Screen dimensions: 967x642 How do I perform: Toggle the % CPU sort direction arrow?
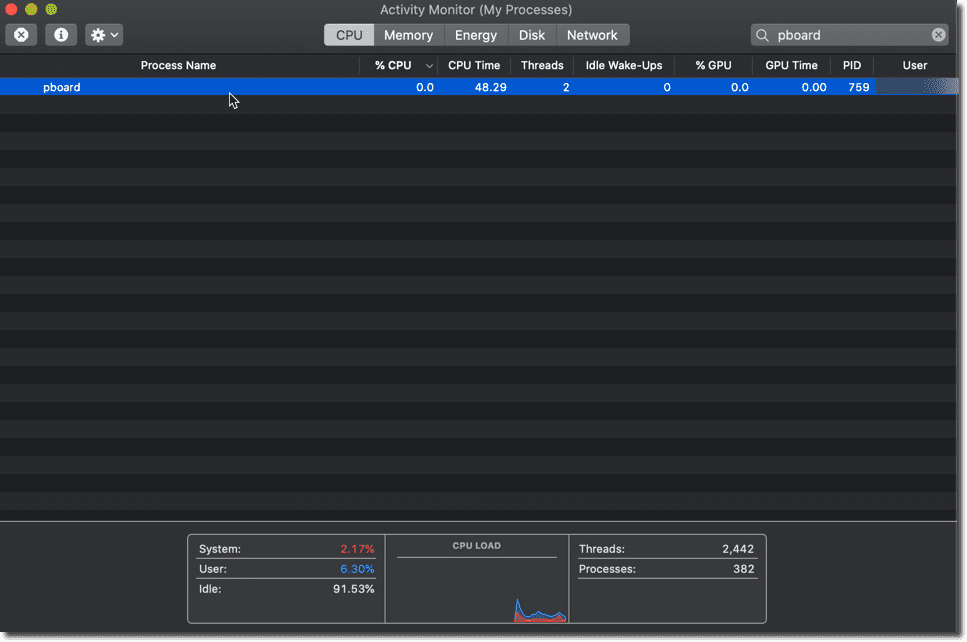tap(429, 66)
